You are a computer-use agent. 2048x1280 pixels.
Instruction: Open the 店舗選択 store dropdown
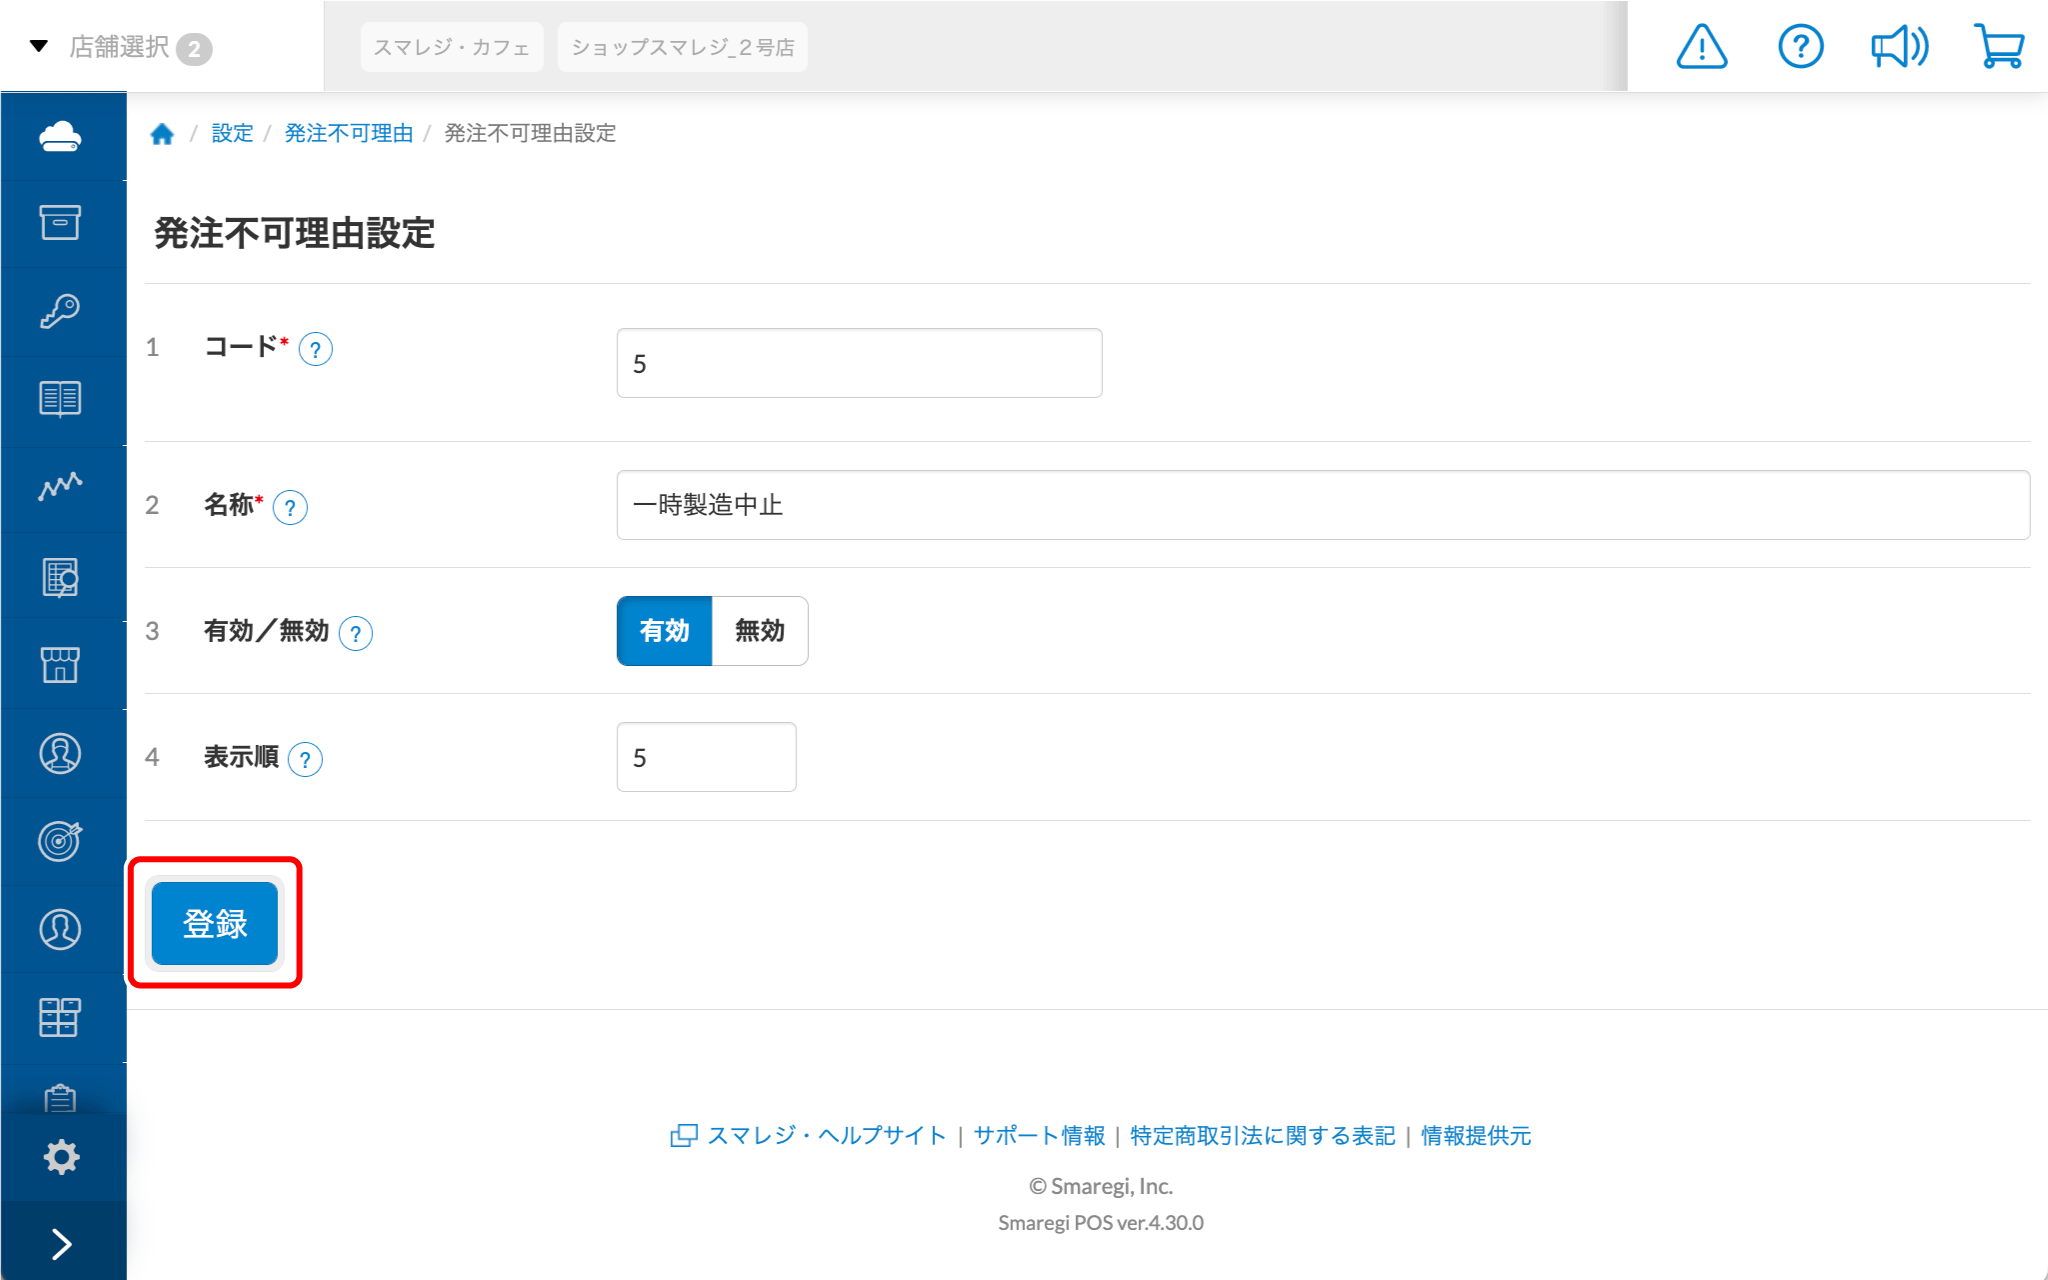tap(120, 47)
